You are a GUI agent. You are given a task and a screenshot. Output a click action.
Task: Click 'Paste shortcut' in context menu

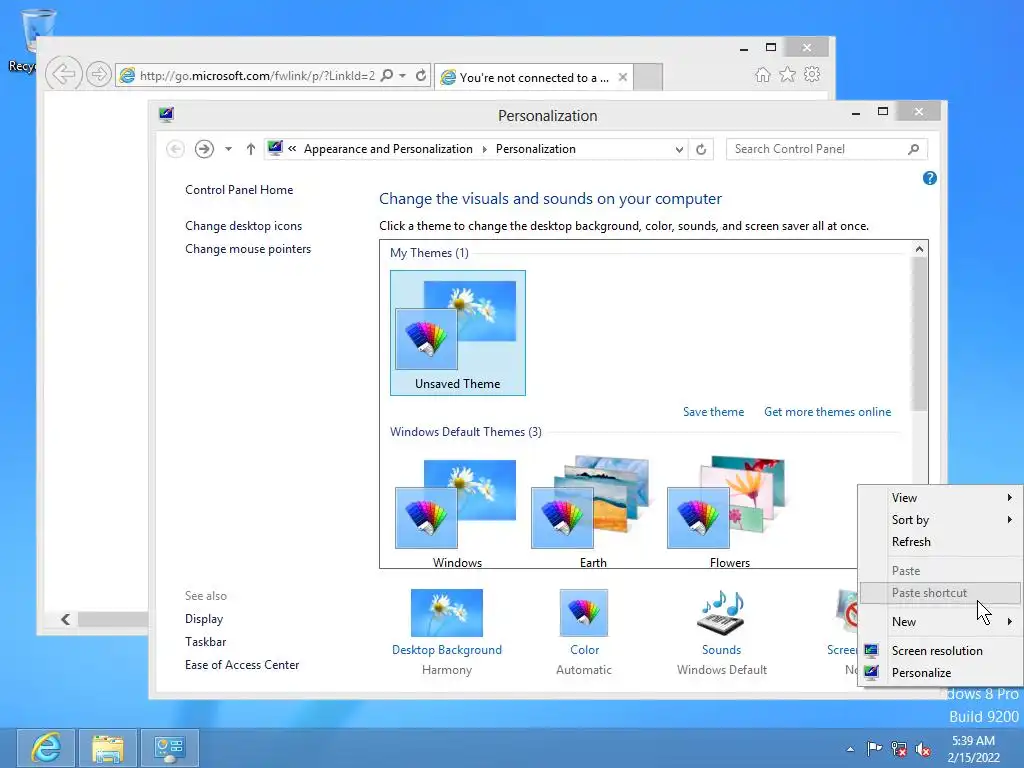(939, 593)
